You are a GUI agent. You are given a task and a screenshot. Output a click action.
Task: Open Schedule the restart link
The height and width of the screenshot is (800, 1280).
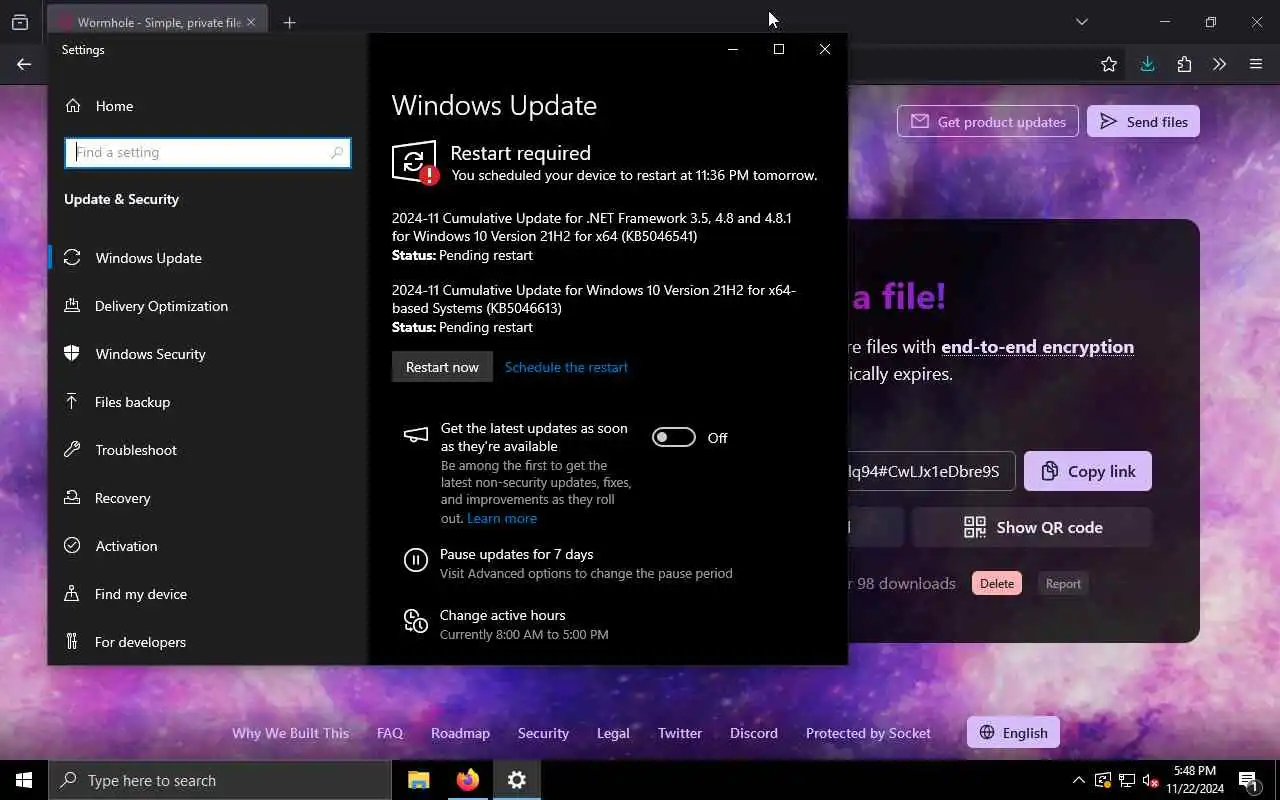566,367
